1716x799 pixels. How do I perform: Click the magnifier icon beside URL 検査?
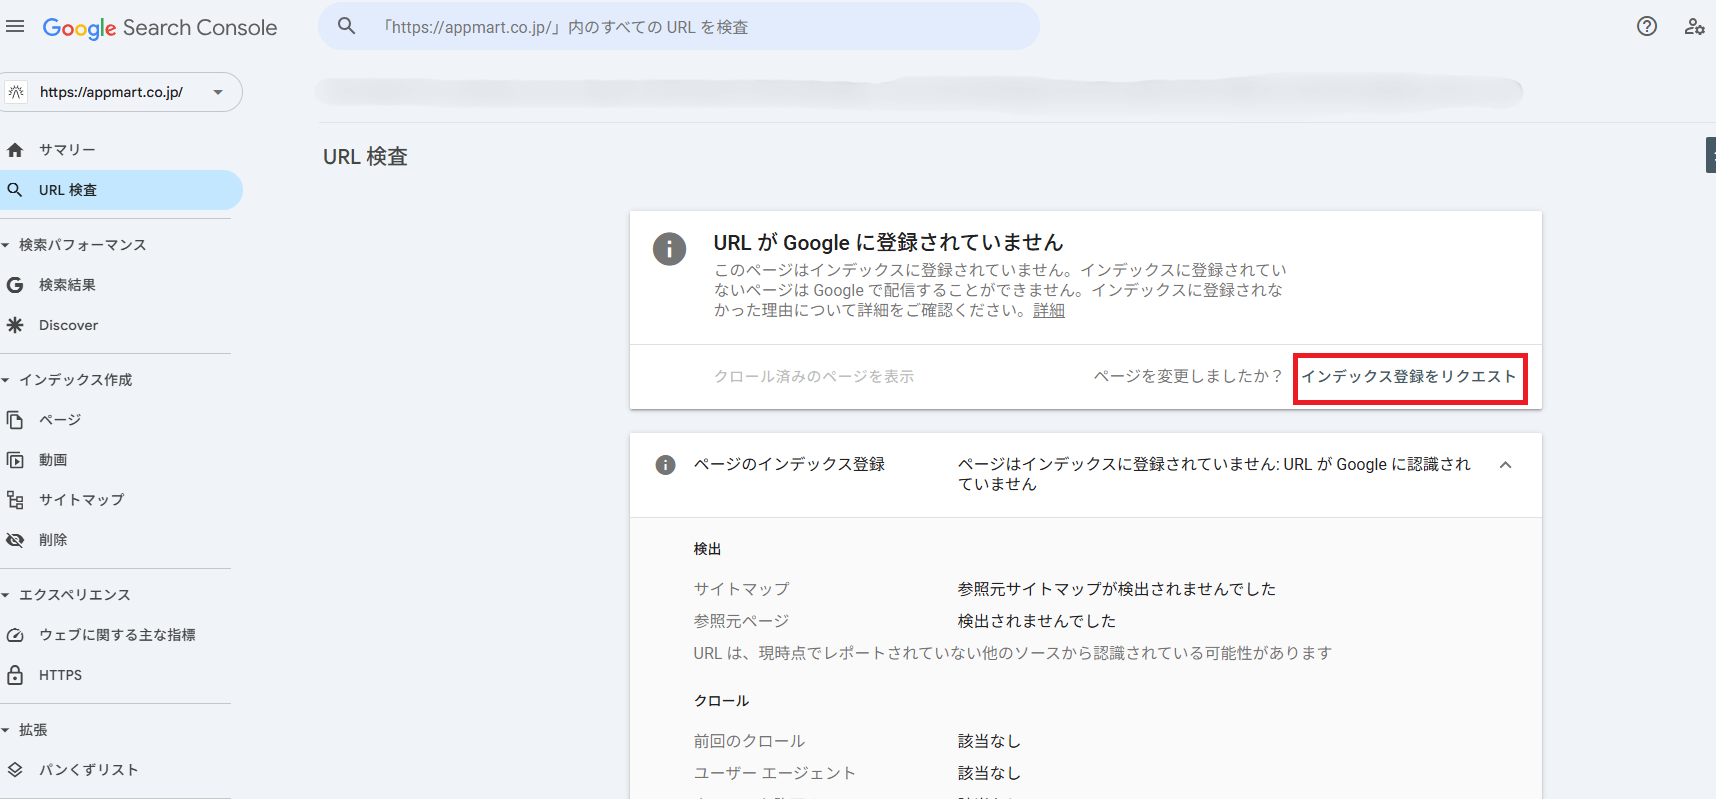15,190
